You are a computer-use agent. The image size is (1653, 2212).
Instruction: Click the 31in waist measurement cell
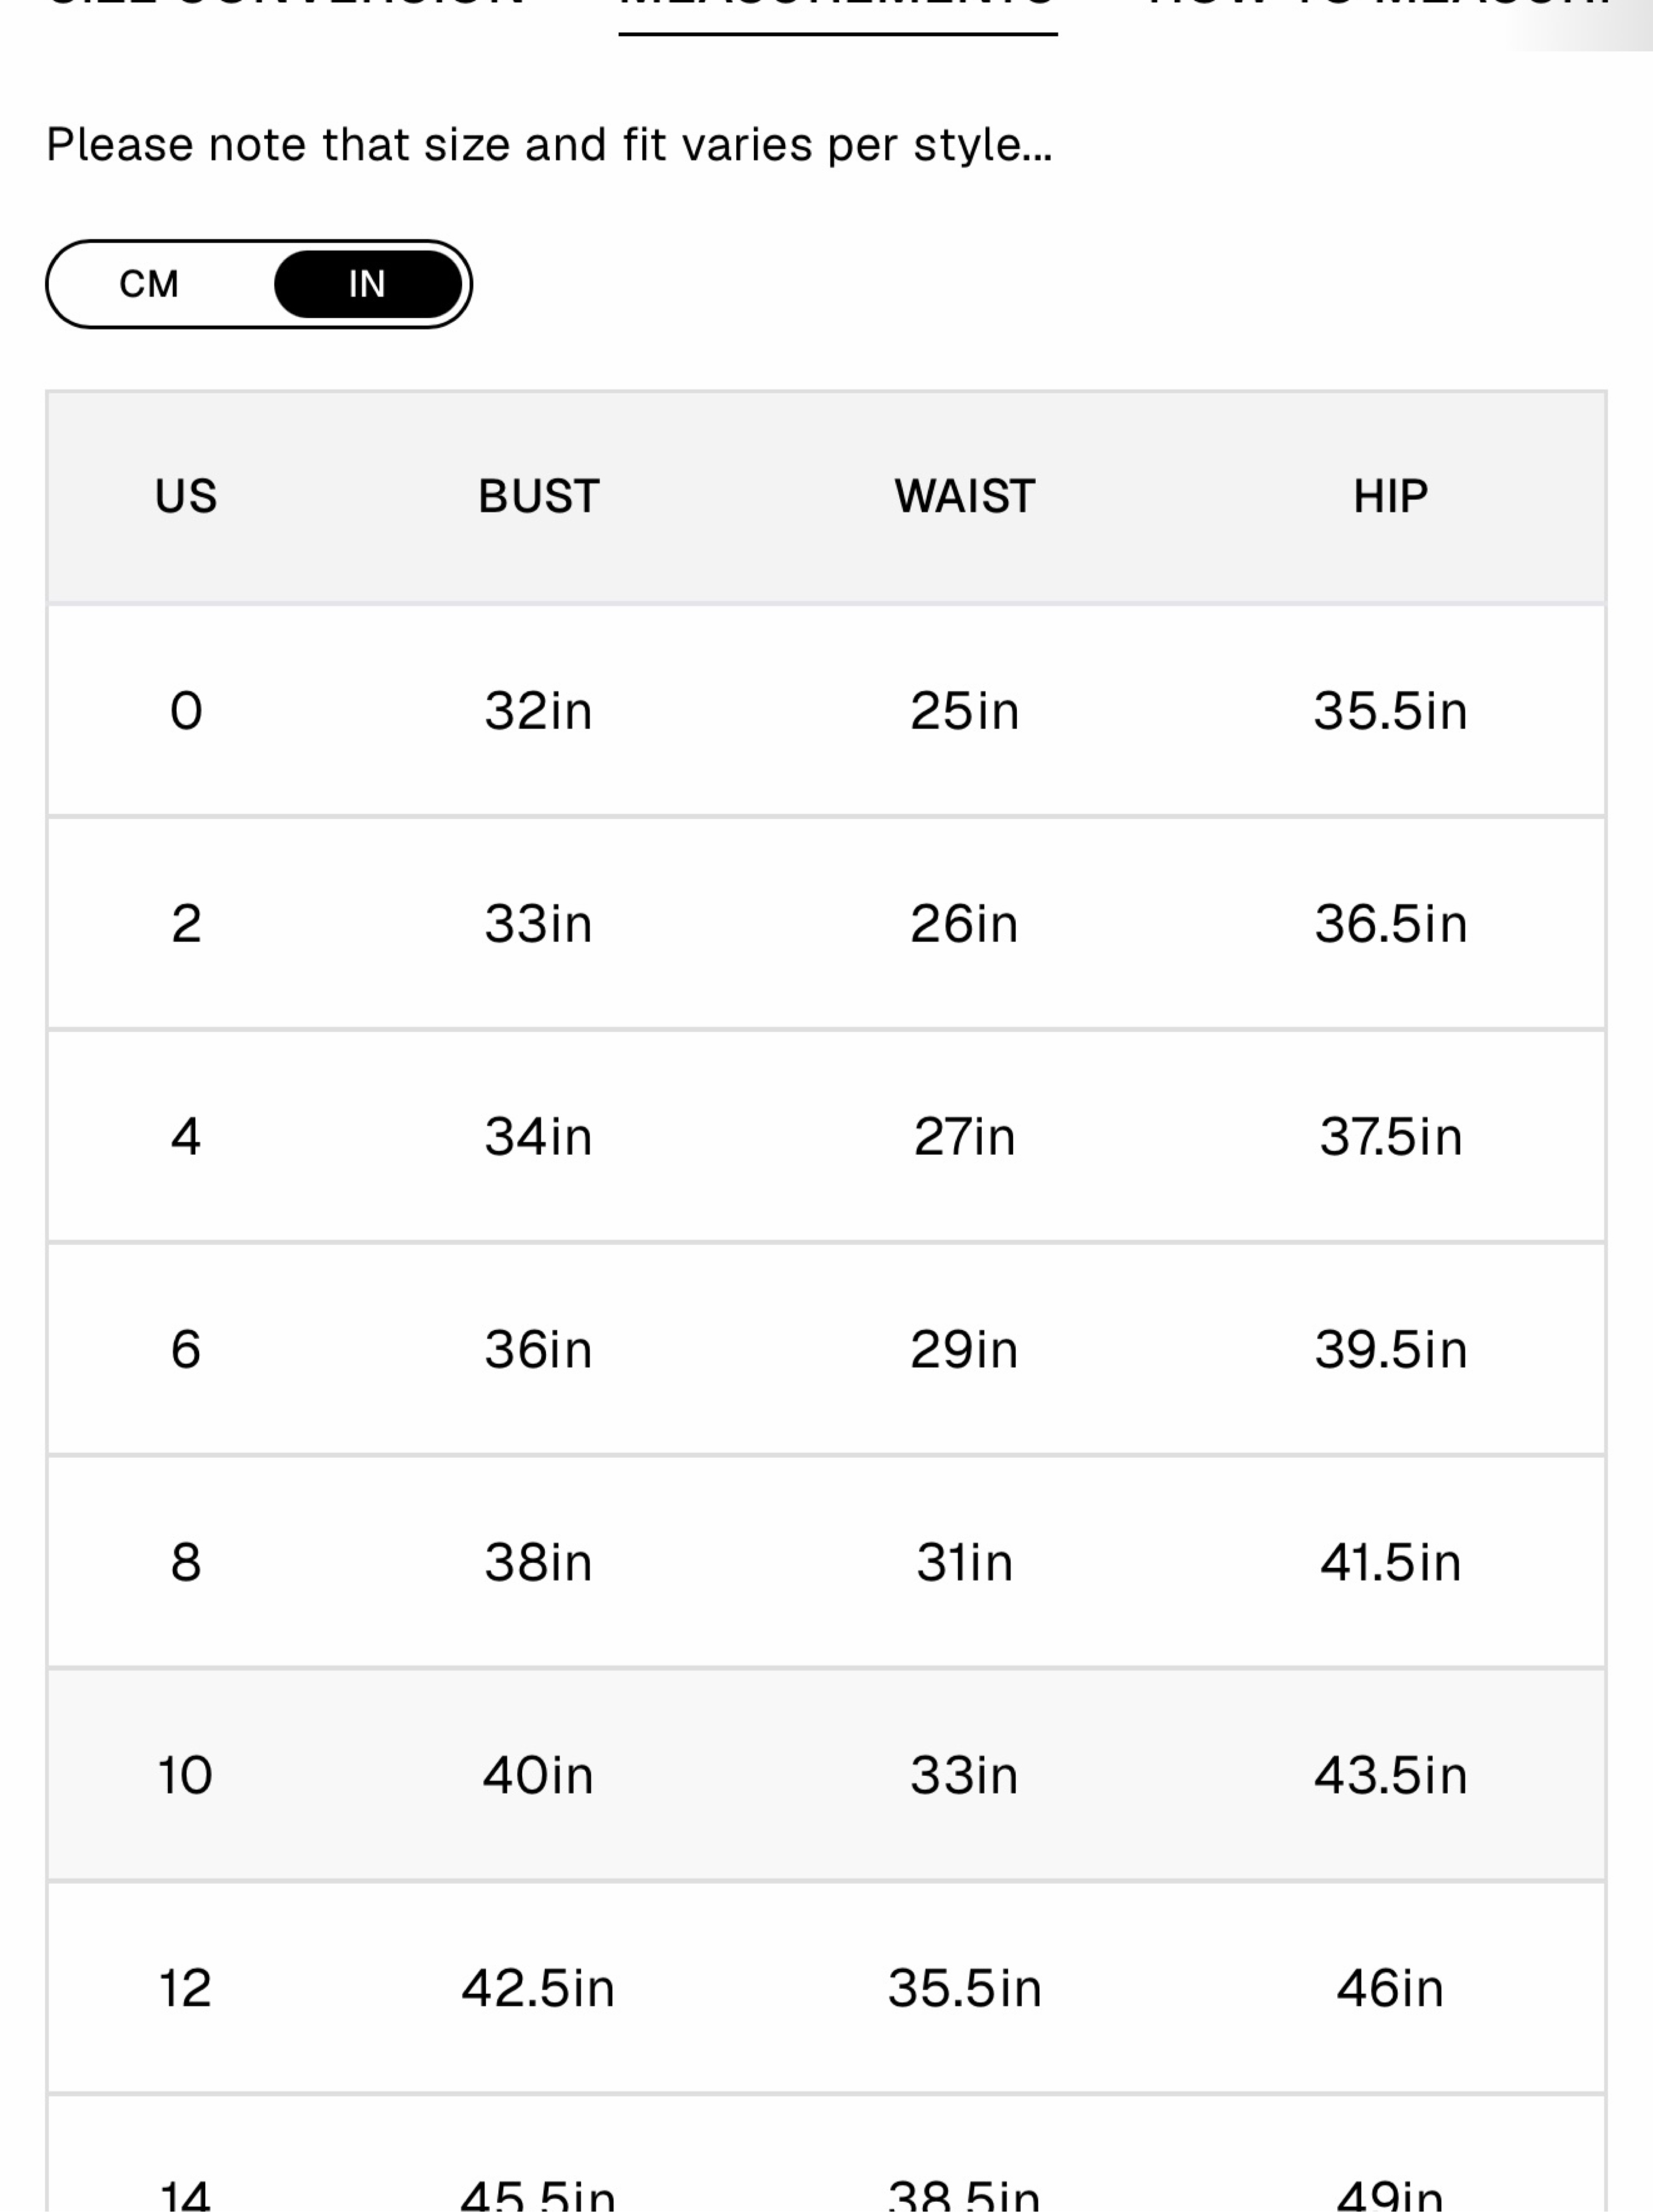click(965, 1562)
